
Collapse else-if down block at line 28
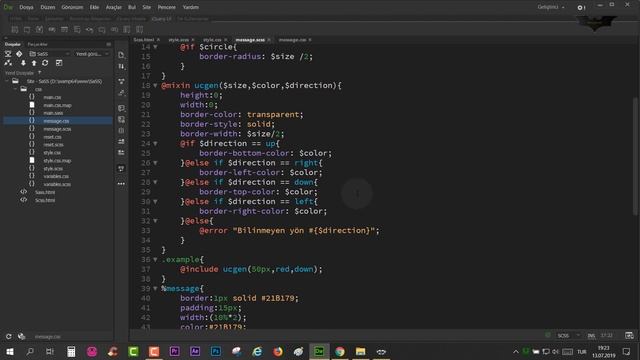[x=156, y=182]
